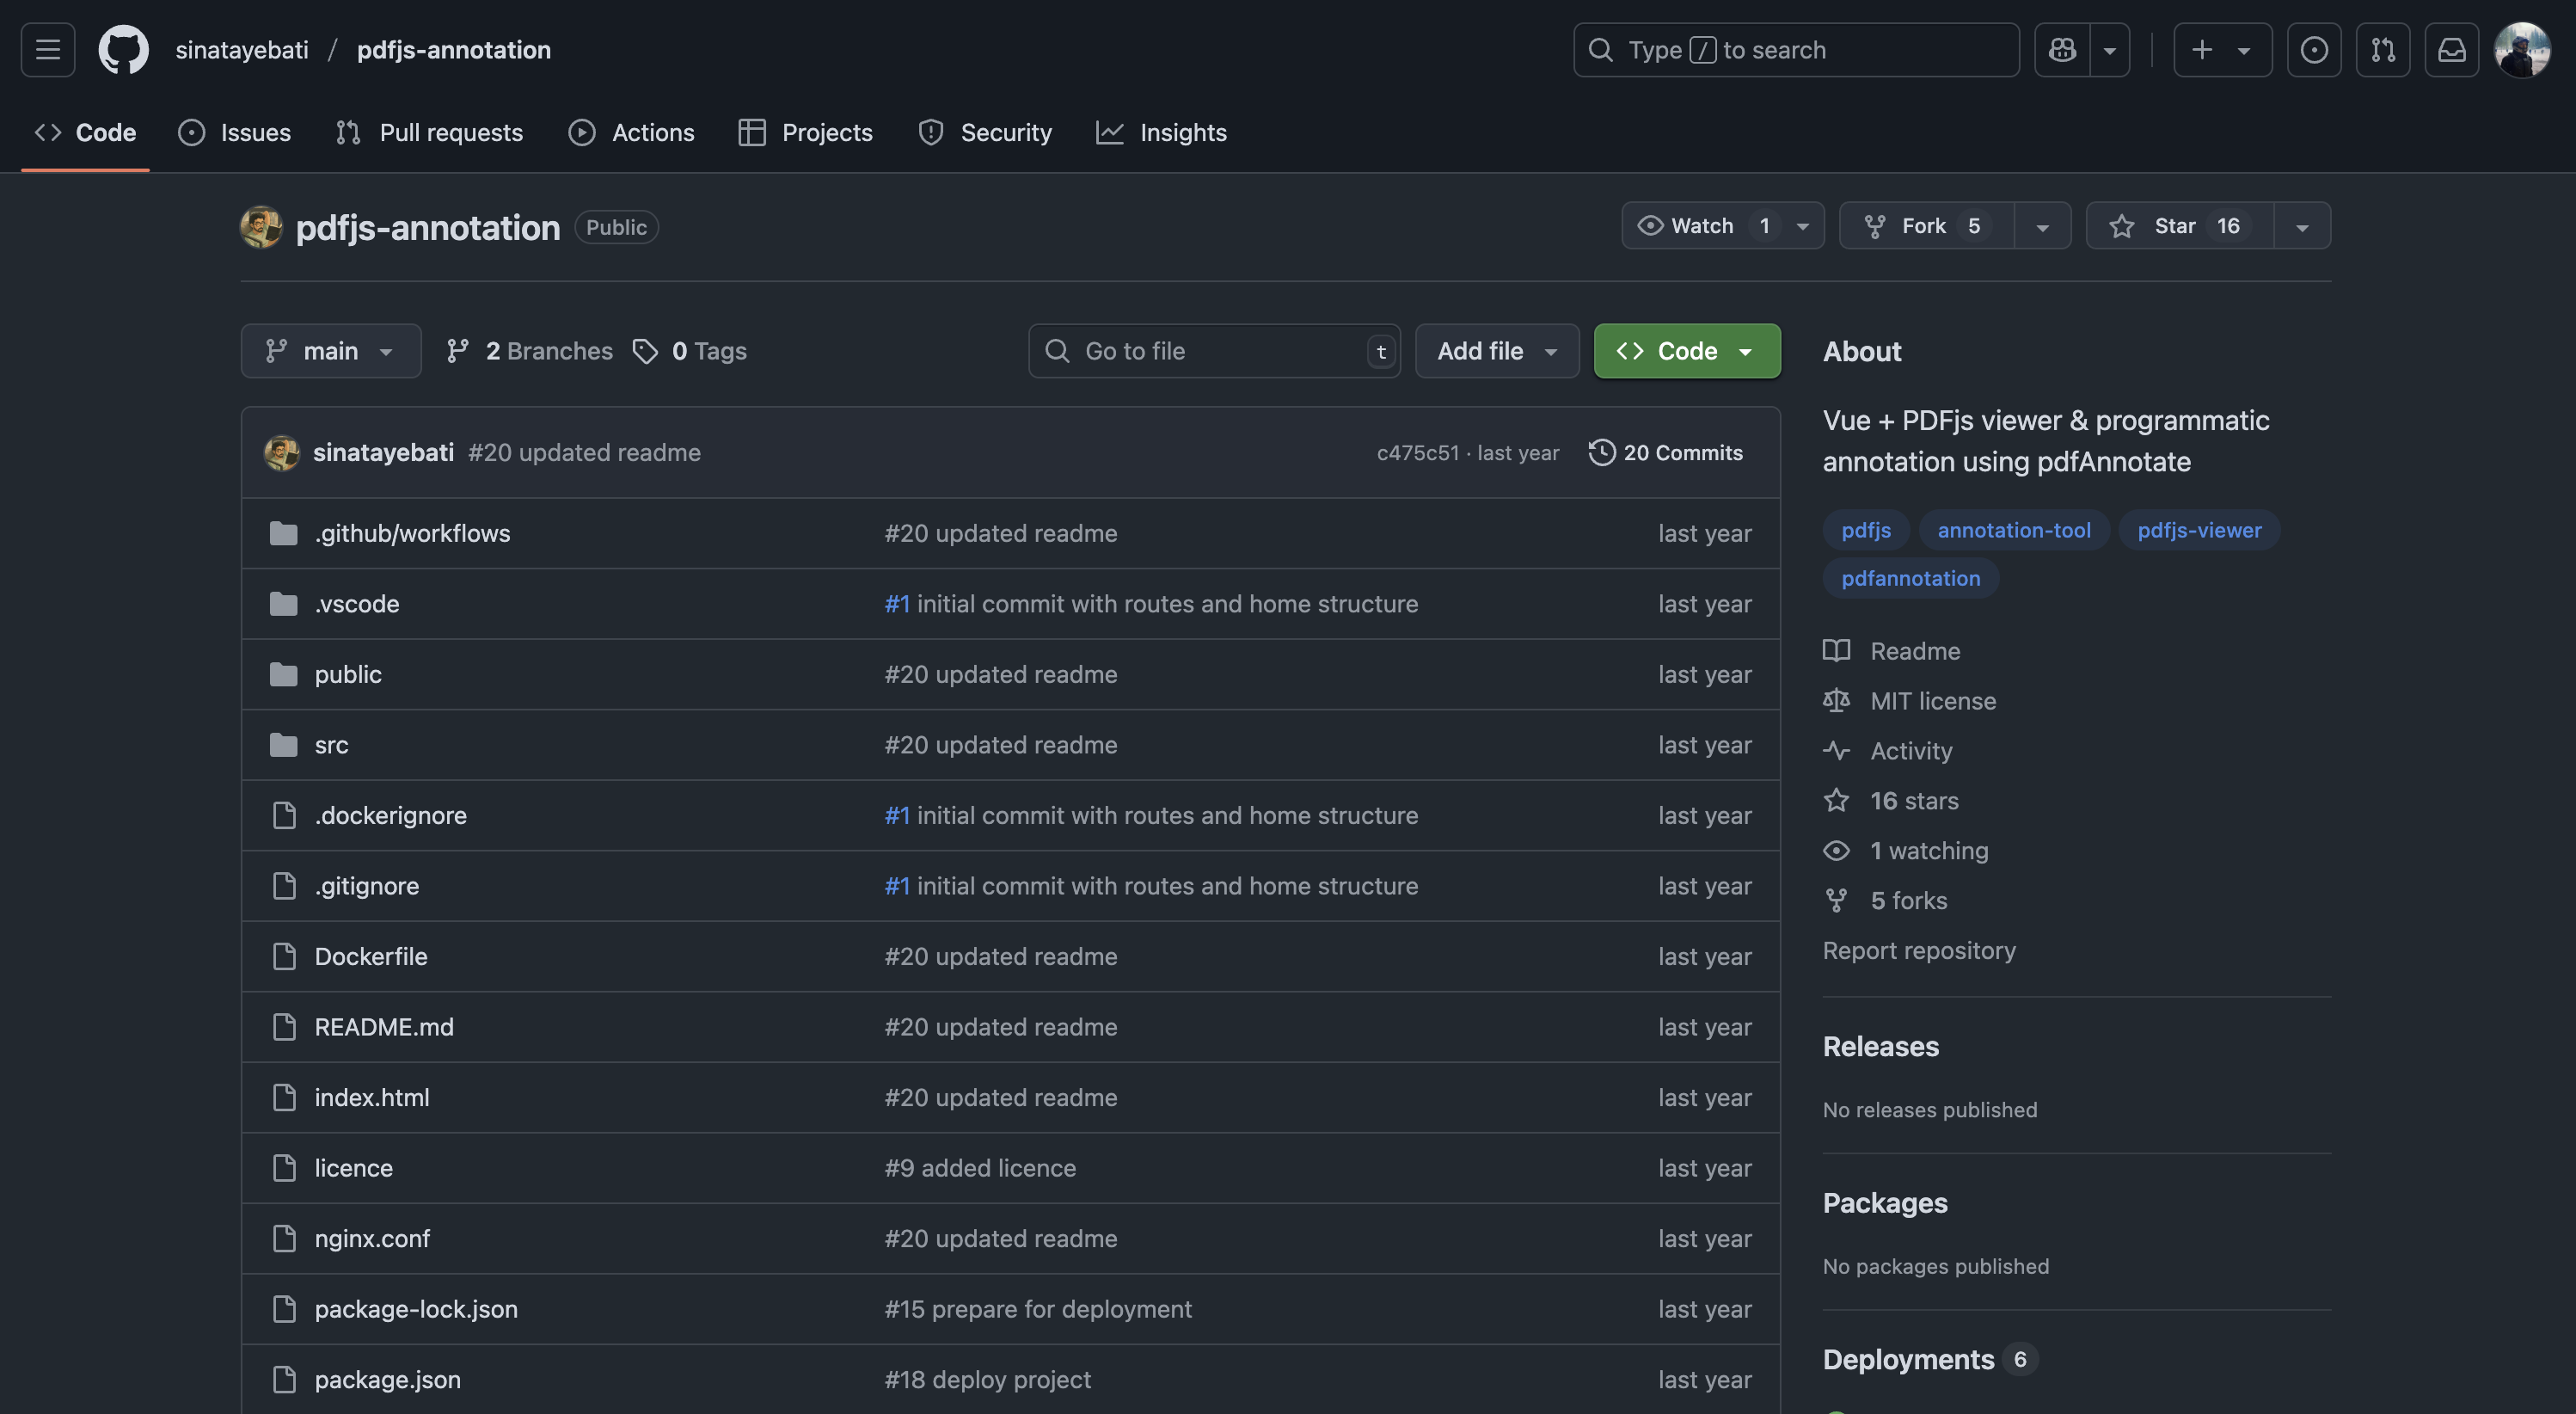This screenshot has height=1414, width=2576.
Task: Click the annotation-tool topic tag
Action: (x=2014, y=530)
